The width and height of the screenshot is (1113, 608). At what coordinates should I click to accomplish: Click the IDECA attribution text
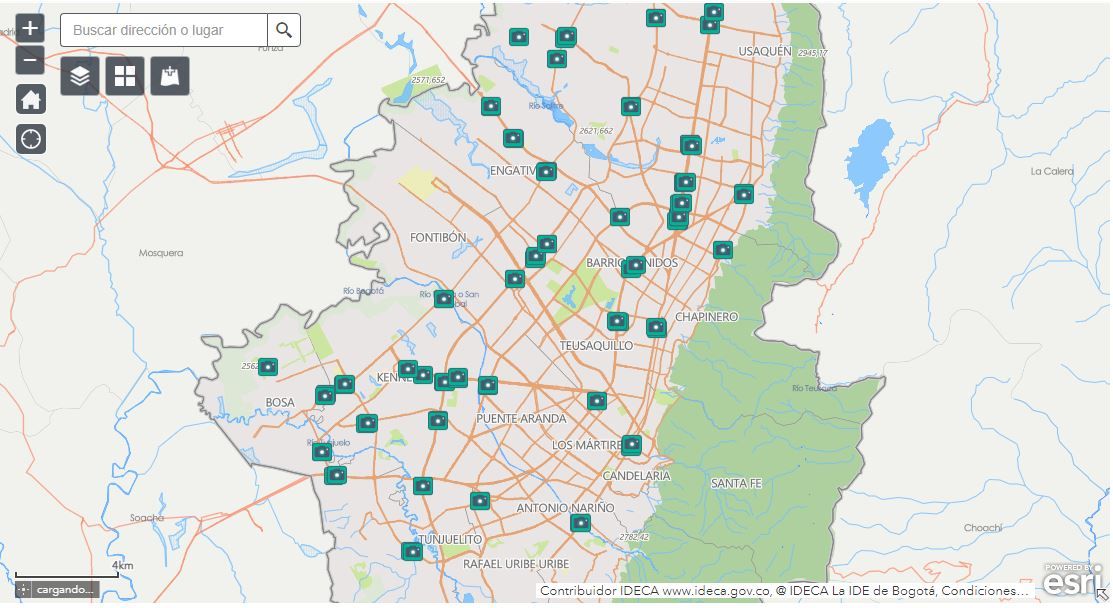tap(783, 590)
